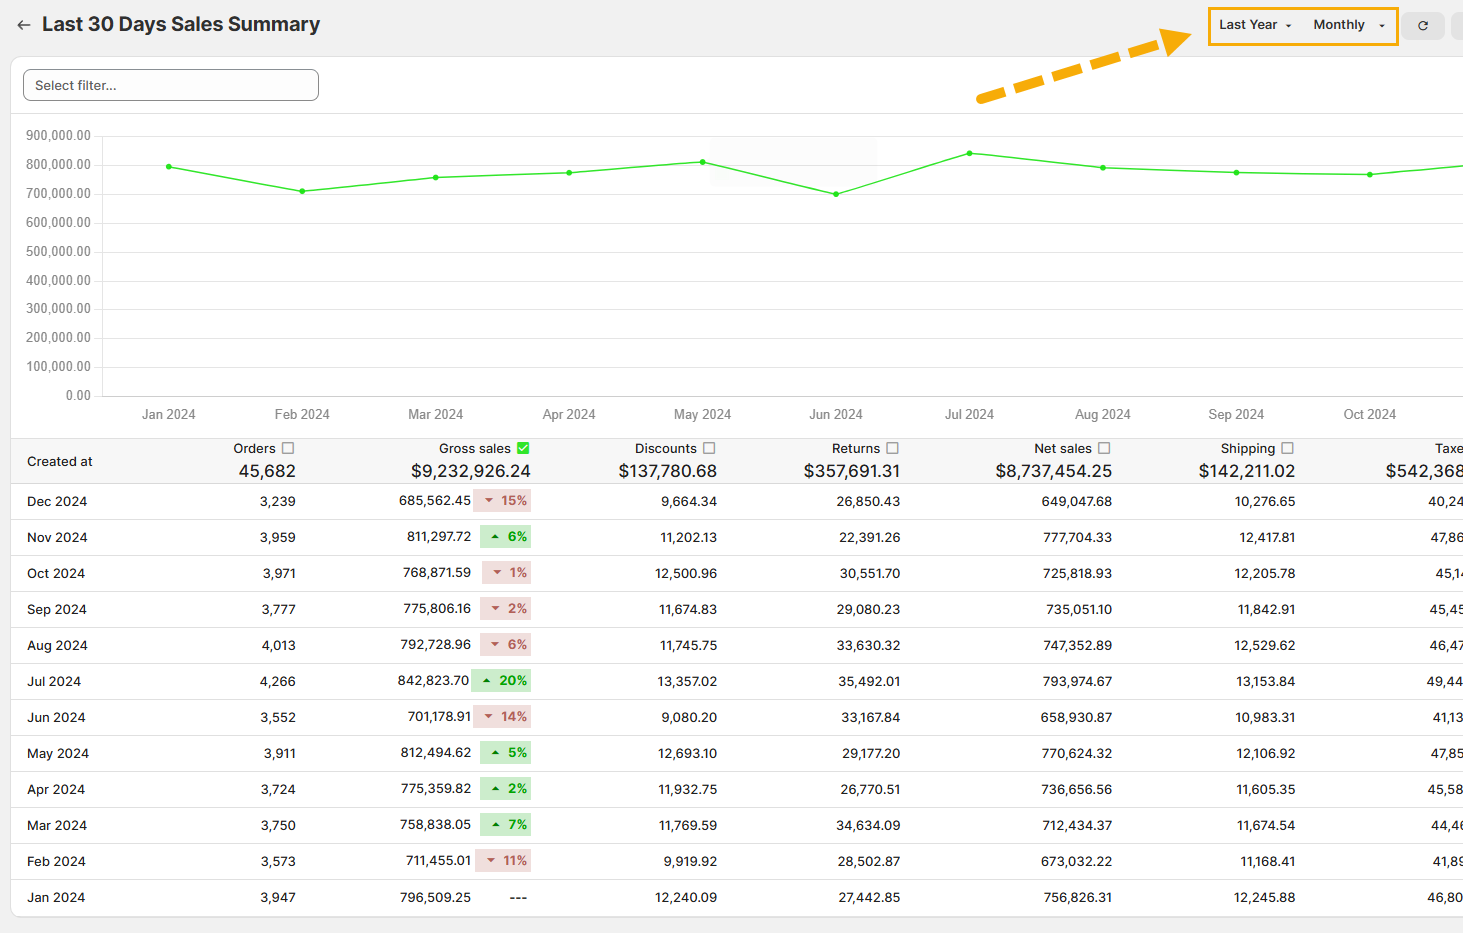The image size is (1463, 933).
Task: Click the green 7% increase badge for Mar 2024
Action: [x=506, y=825]
